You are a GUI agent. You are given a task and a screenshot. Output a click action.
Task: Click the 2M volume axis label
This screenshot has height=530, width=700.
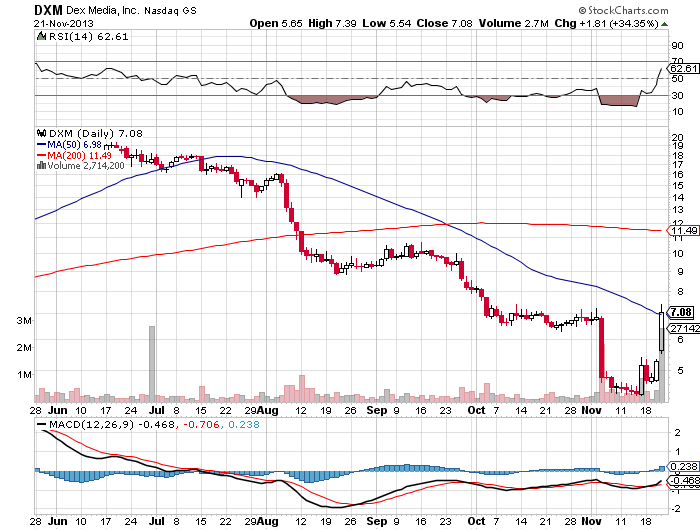[24, 347]
